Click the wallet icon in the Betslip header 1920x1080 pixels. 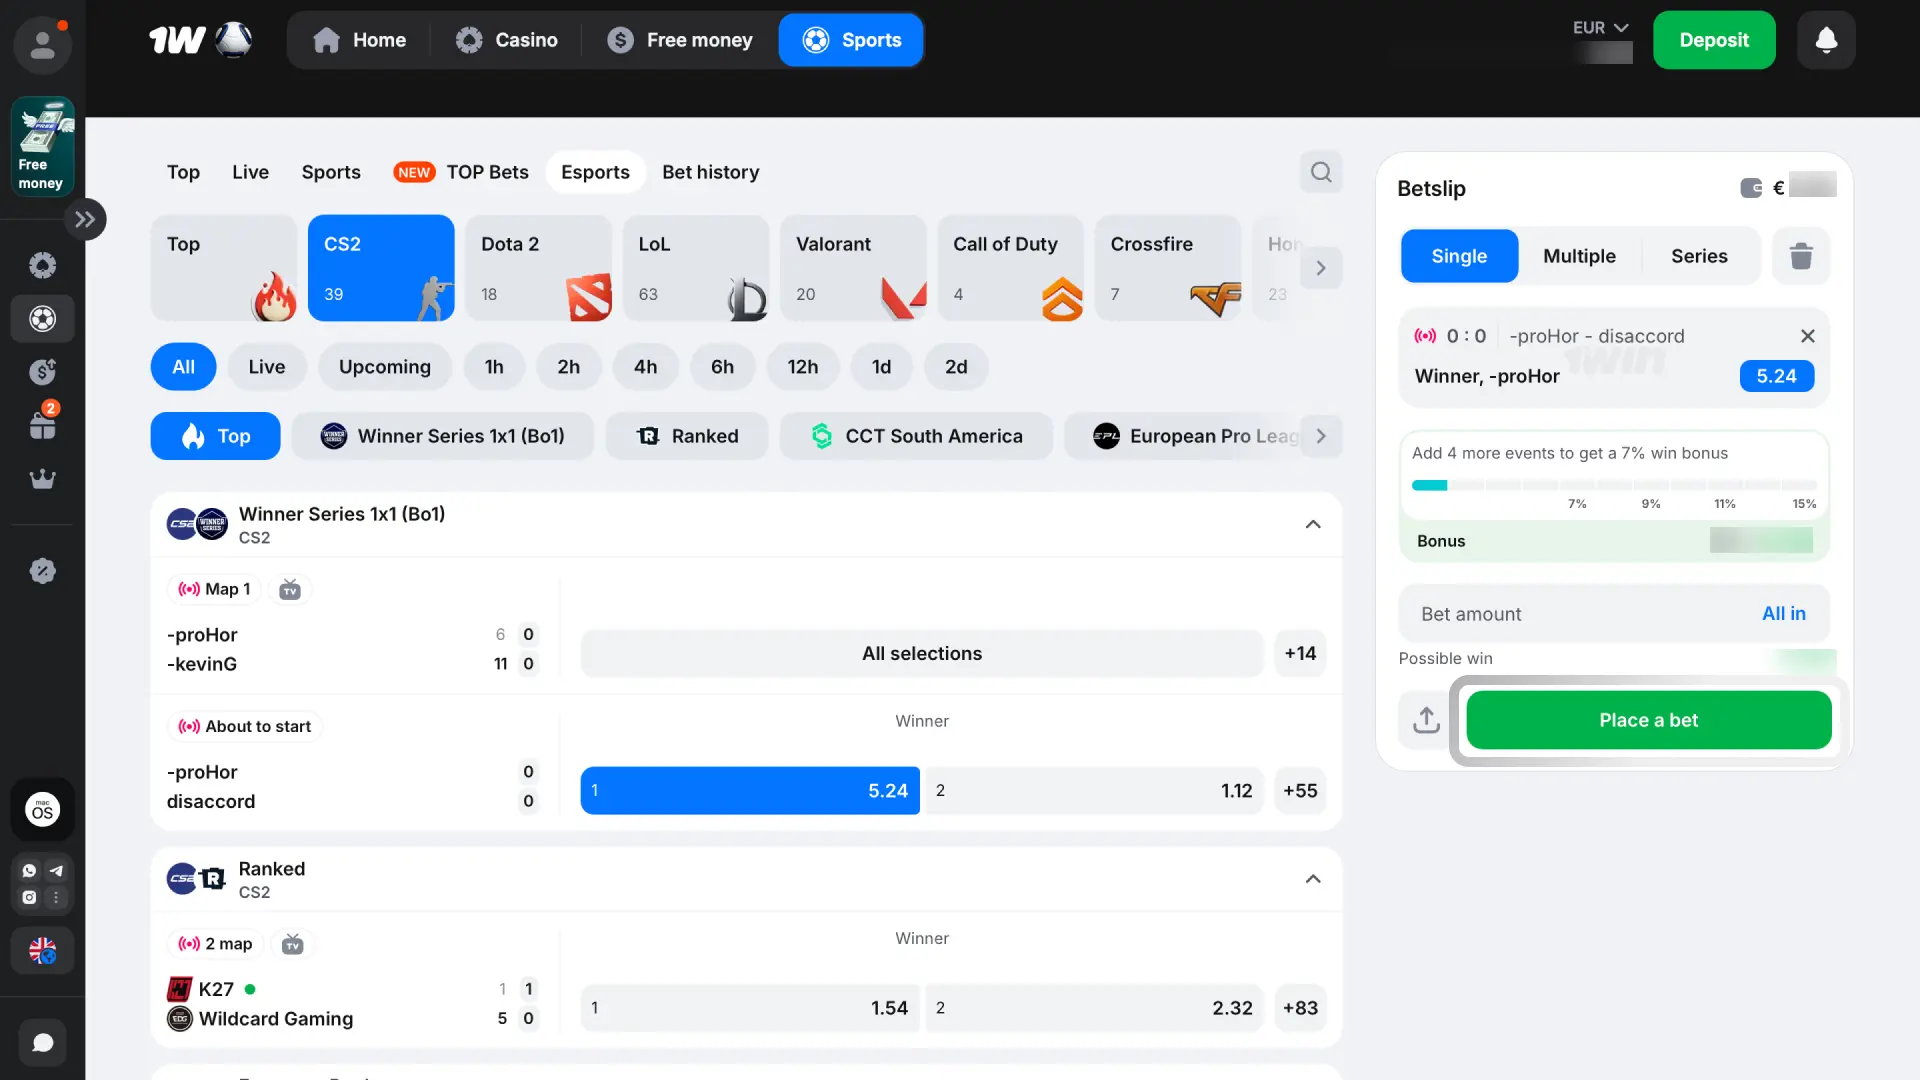(x=1751, y=188)
